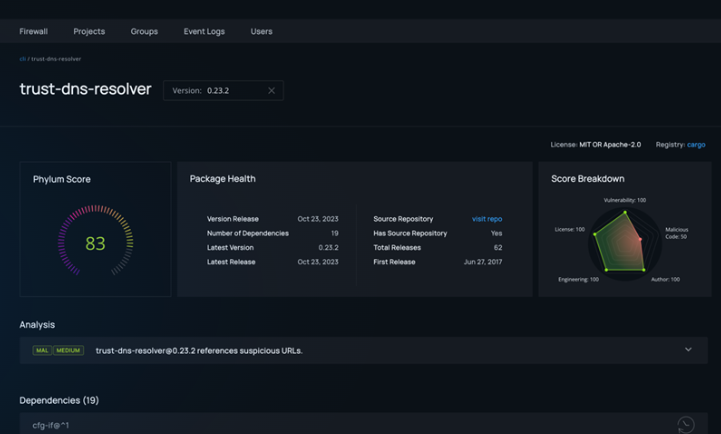Click the Package Health heading

223,179
